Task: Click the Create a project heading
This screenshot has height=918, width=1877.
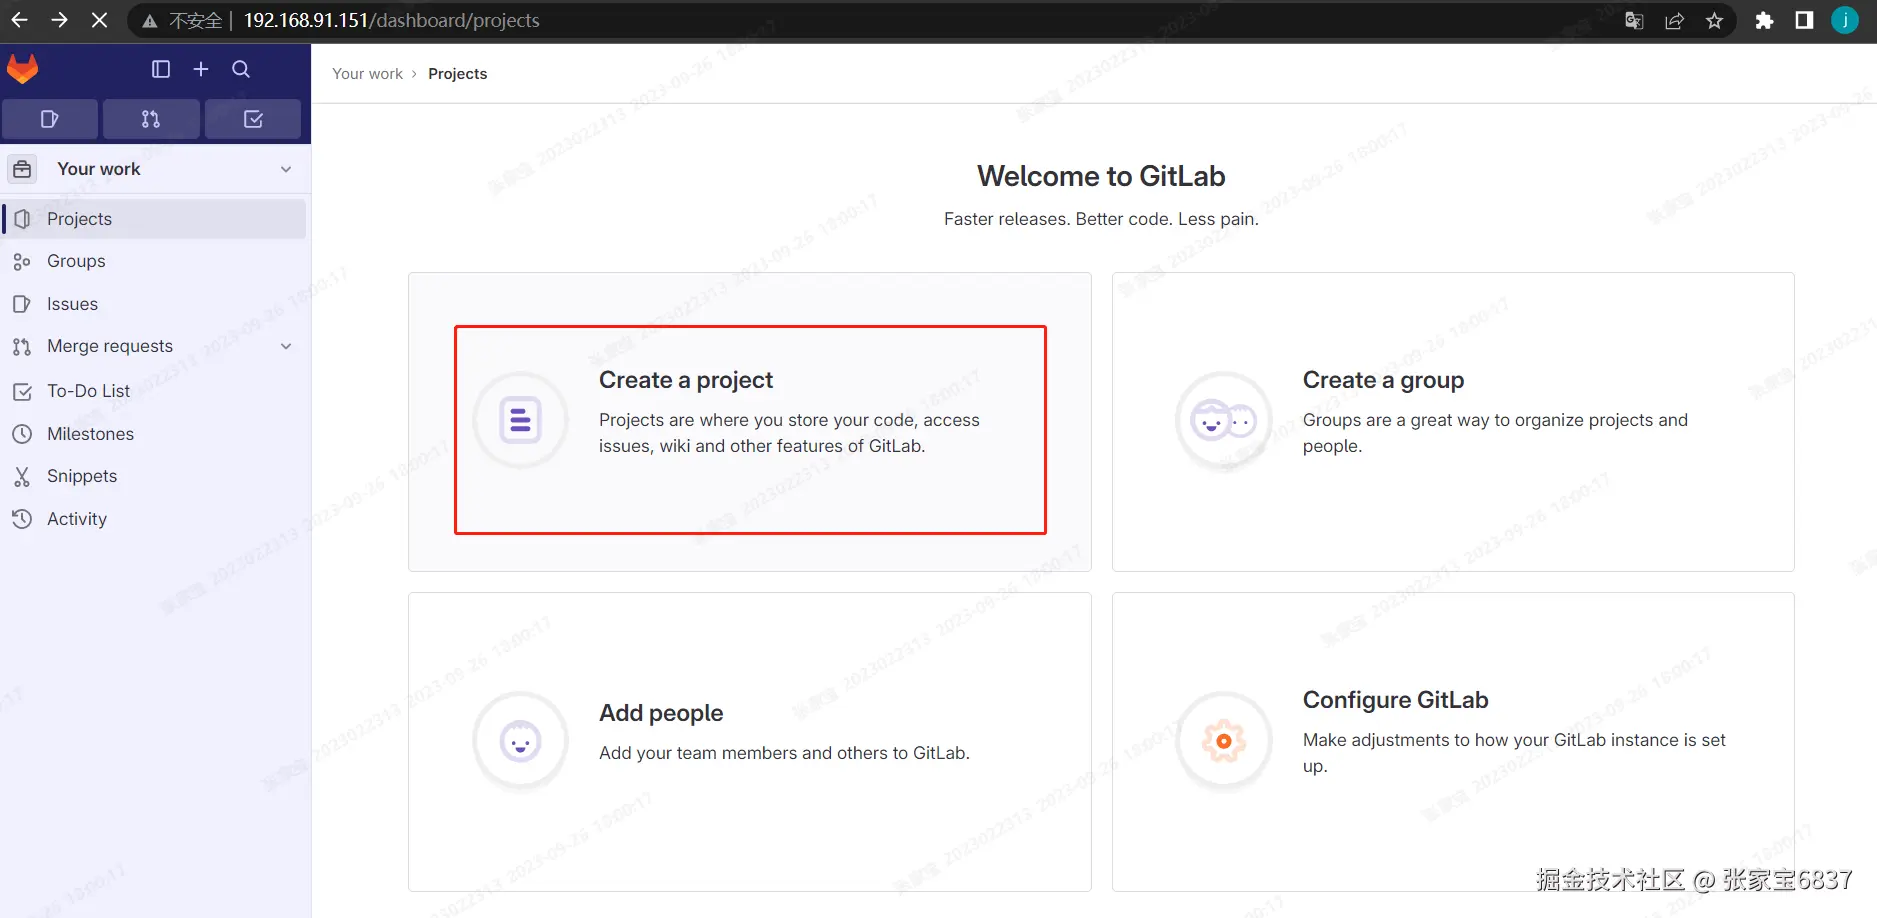Action: [x=686, y=380]
